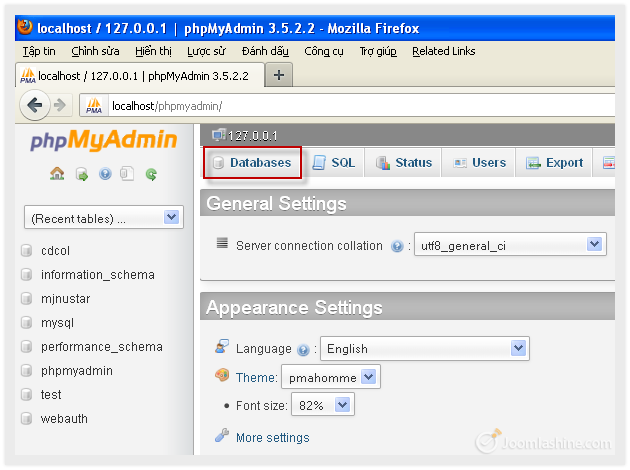Click the performance_schema database icon
Screen dimensions: 630x470
pos(27,346)
